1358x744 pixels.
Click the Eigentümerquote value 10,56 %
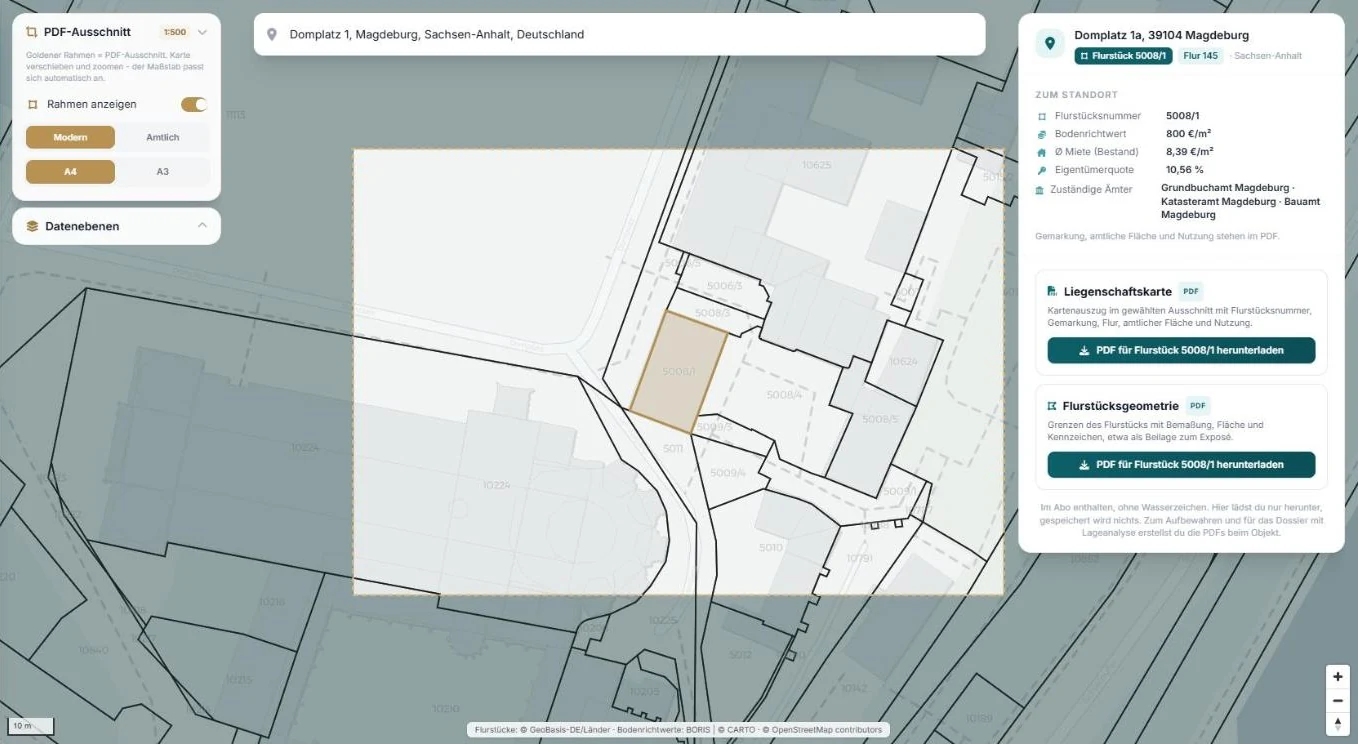point(1186,170)
